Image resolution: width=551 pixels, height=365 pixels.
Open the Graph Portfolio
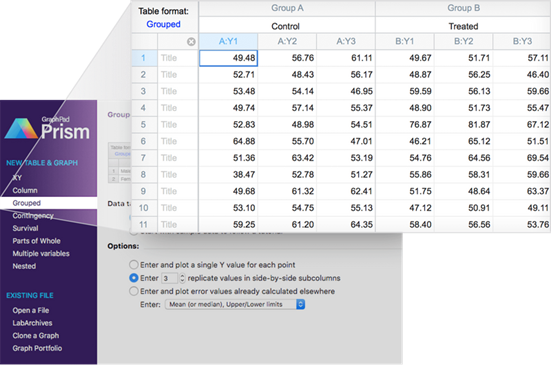37,348
